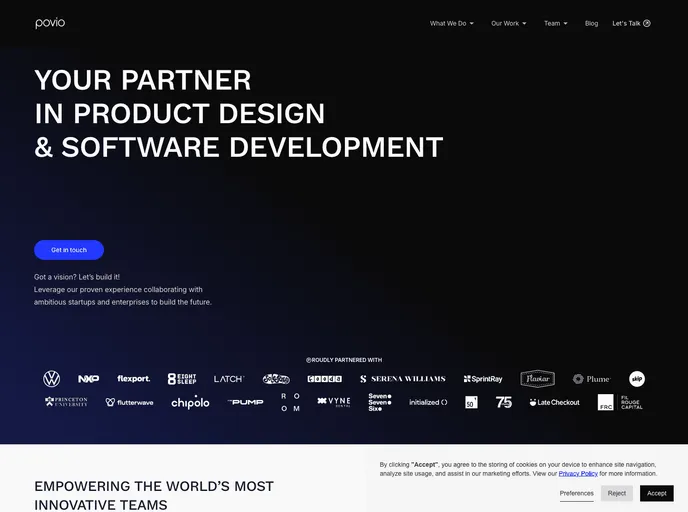Click the Povio logo in header
The width and height of the screenshot is (688, 512).
[50, 23]
